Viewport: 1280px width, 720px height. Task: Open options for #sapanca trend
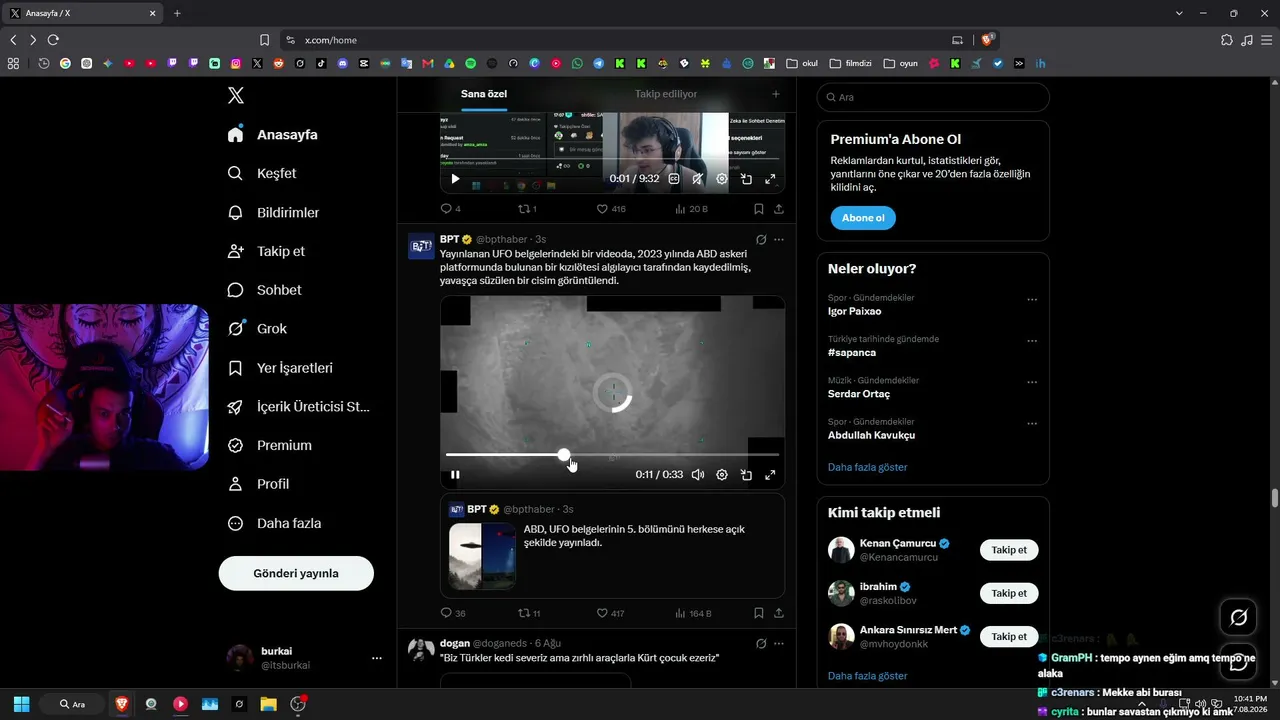click(x=1032, y=341)
